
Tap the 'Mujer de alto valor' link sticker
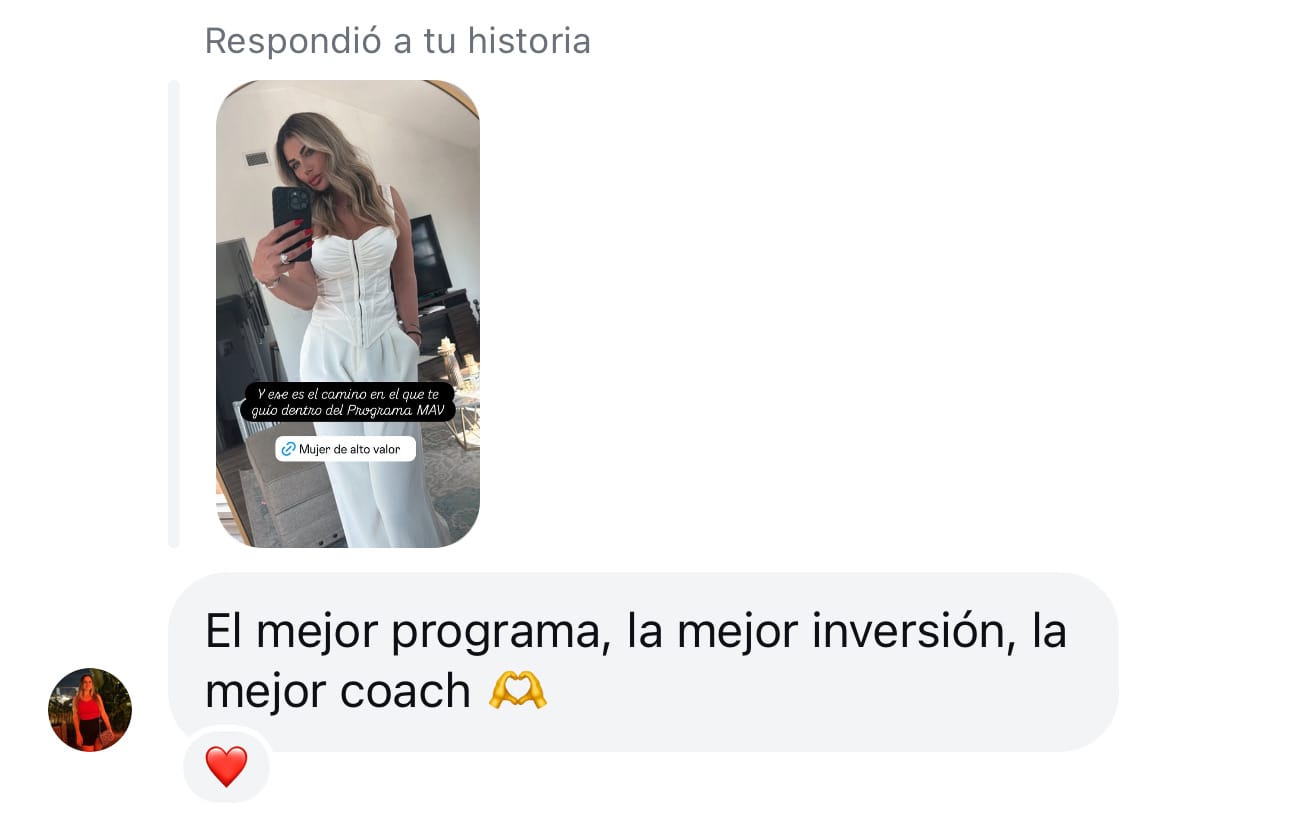point(345,449)
